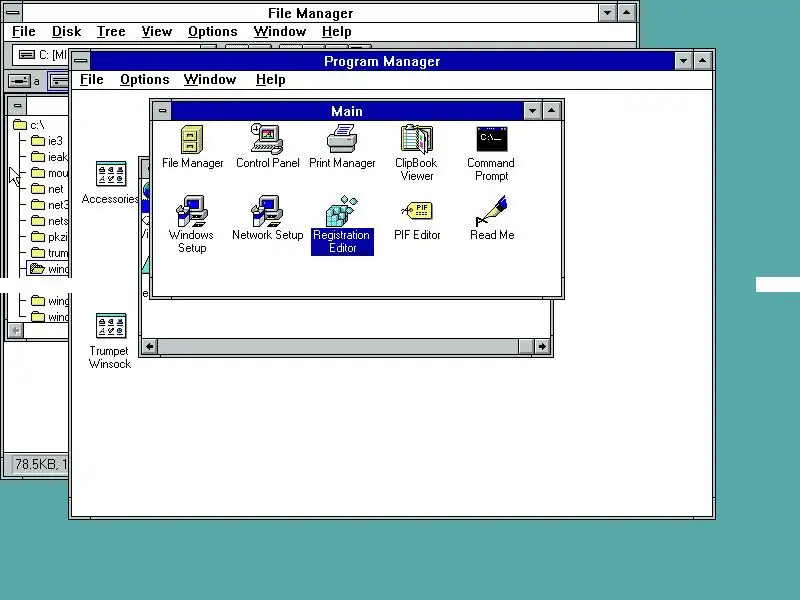800x600 pixels.
Task: Open File Manager's Disk menu
Action: 66,32
